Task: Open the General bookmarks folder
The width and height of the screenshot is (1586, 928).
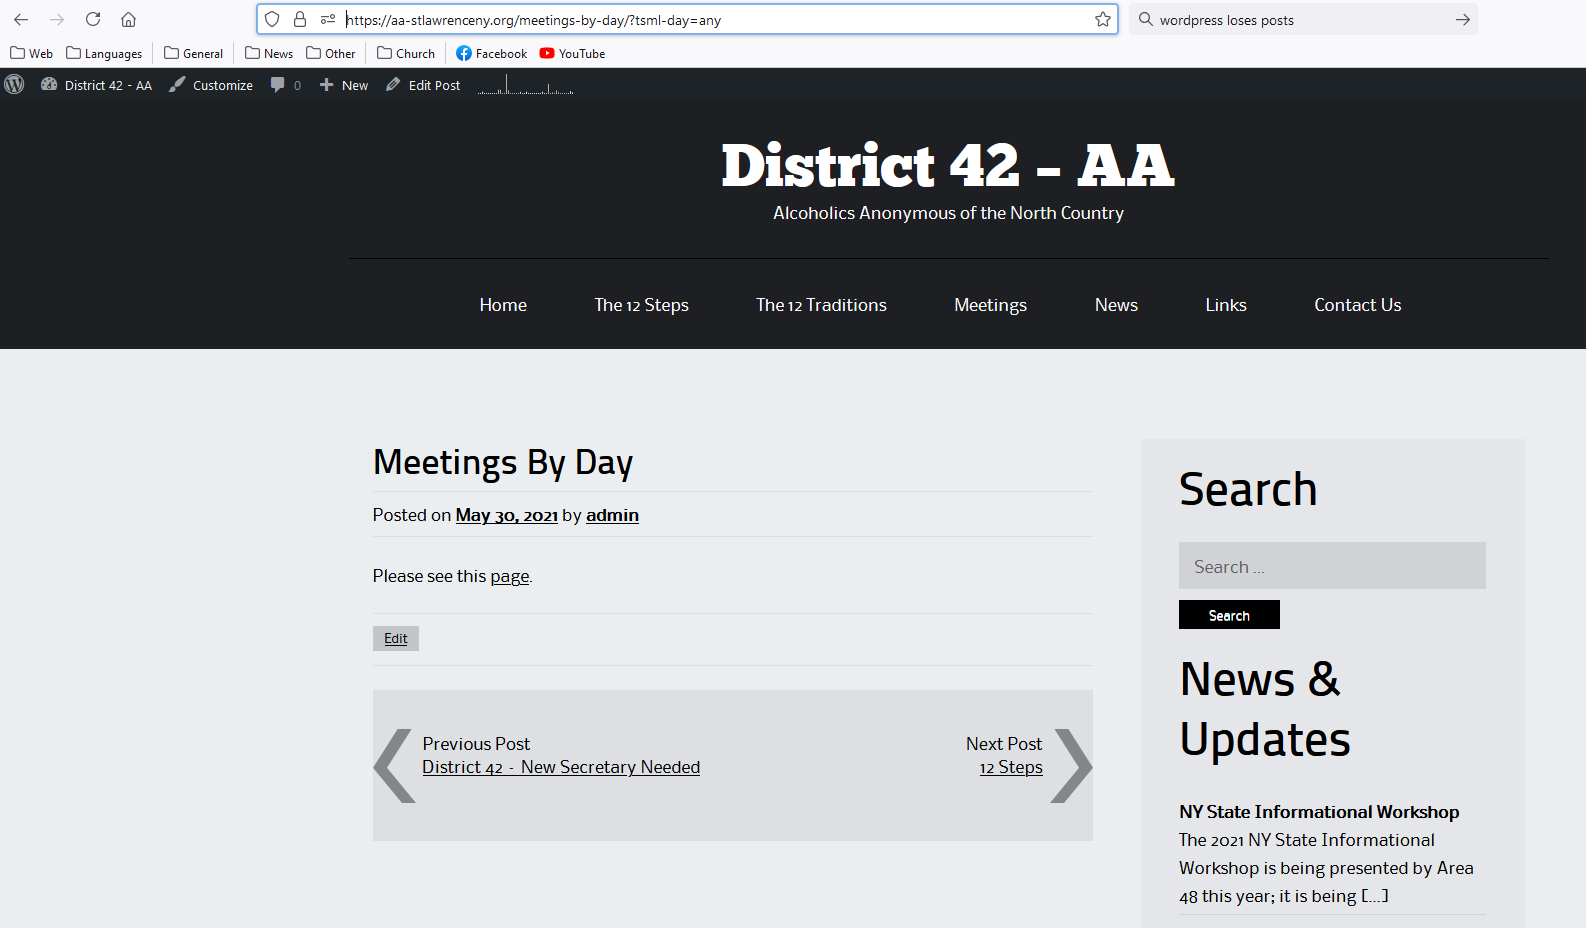Action: [193, 53]
